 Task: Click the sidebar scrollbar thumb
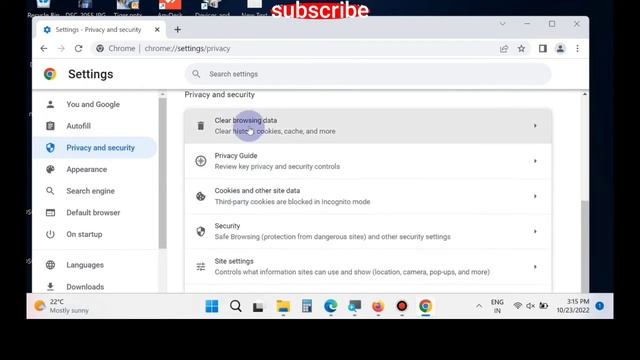pyautogui.click(x=162, y=173)
